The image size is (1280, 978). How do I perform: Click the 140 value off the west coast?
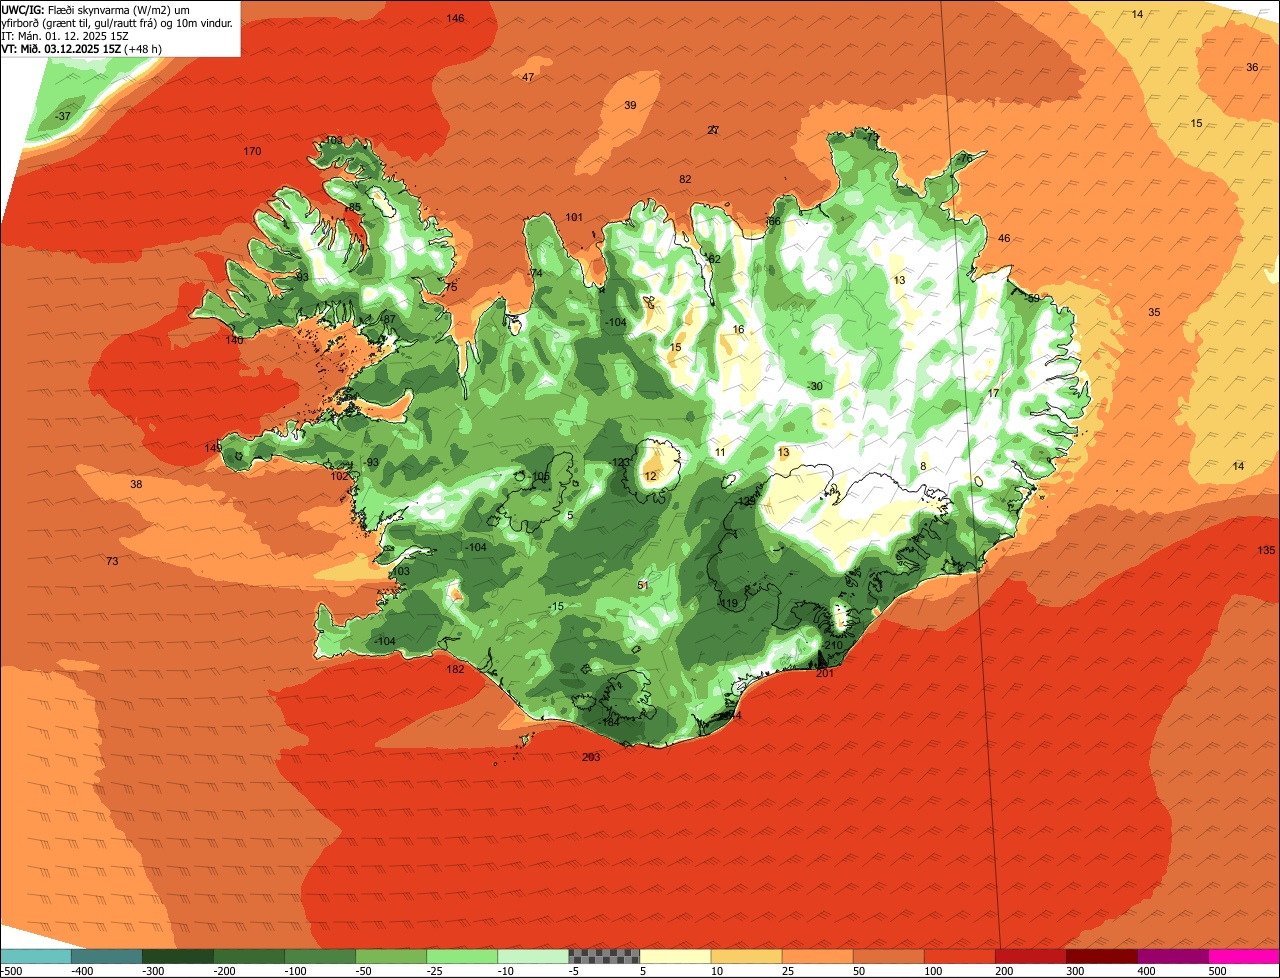pyautogui.click(x=234, y=340)
